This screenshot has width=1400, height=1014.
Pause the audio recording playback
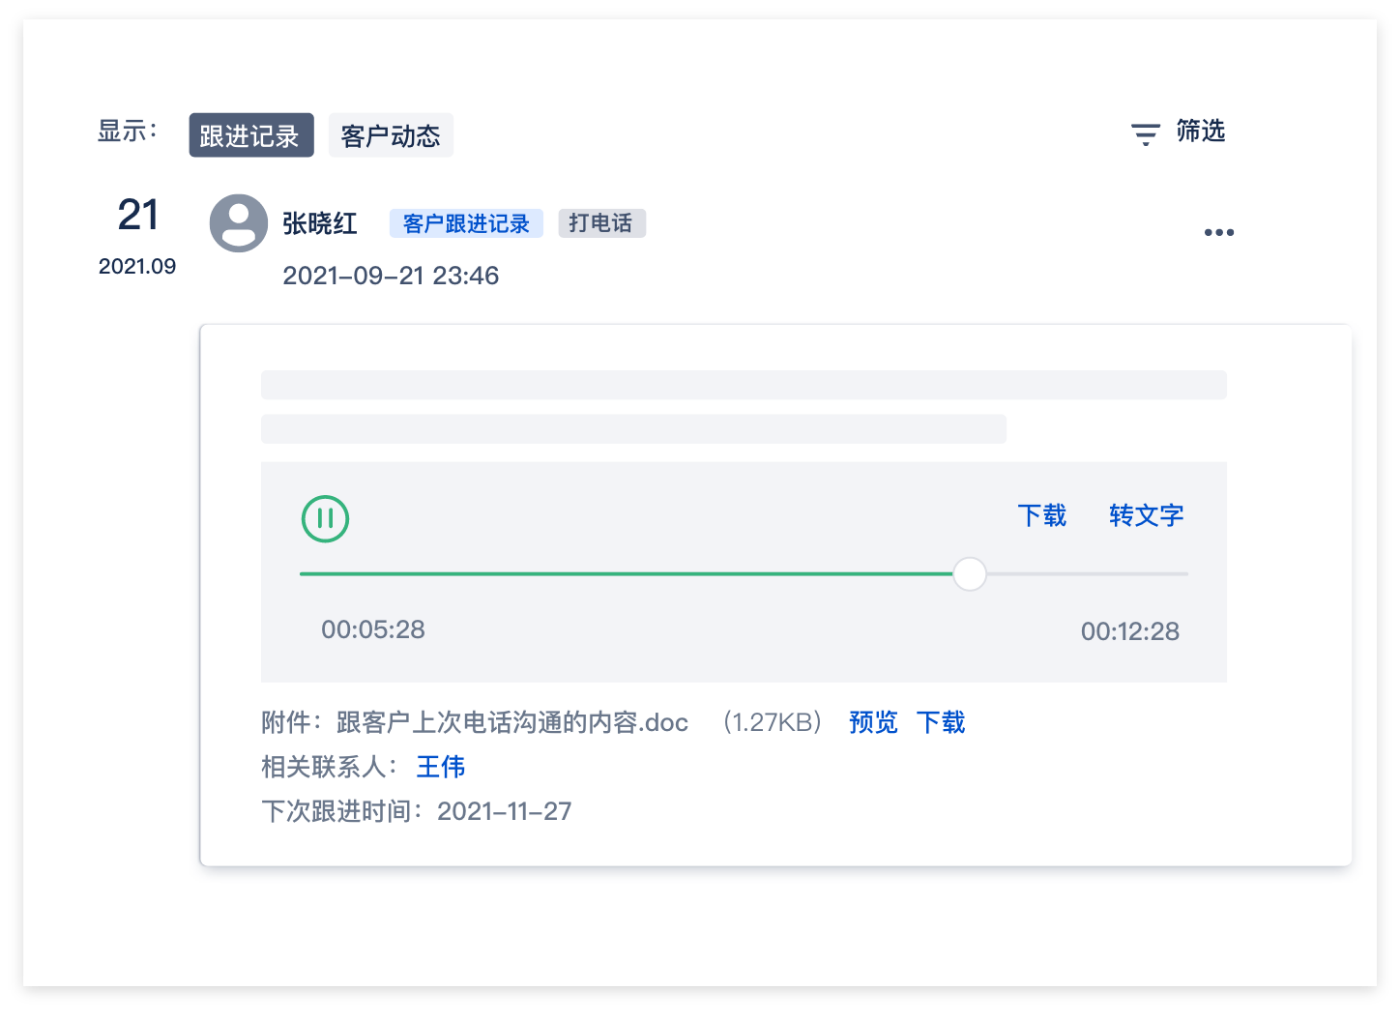click(x=325, y=519)
